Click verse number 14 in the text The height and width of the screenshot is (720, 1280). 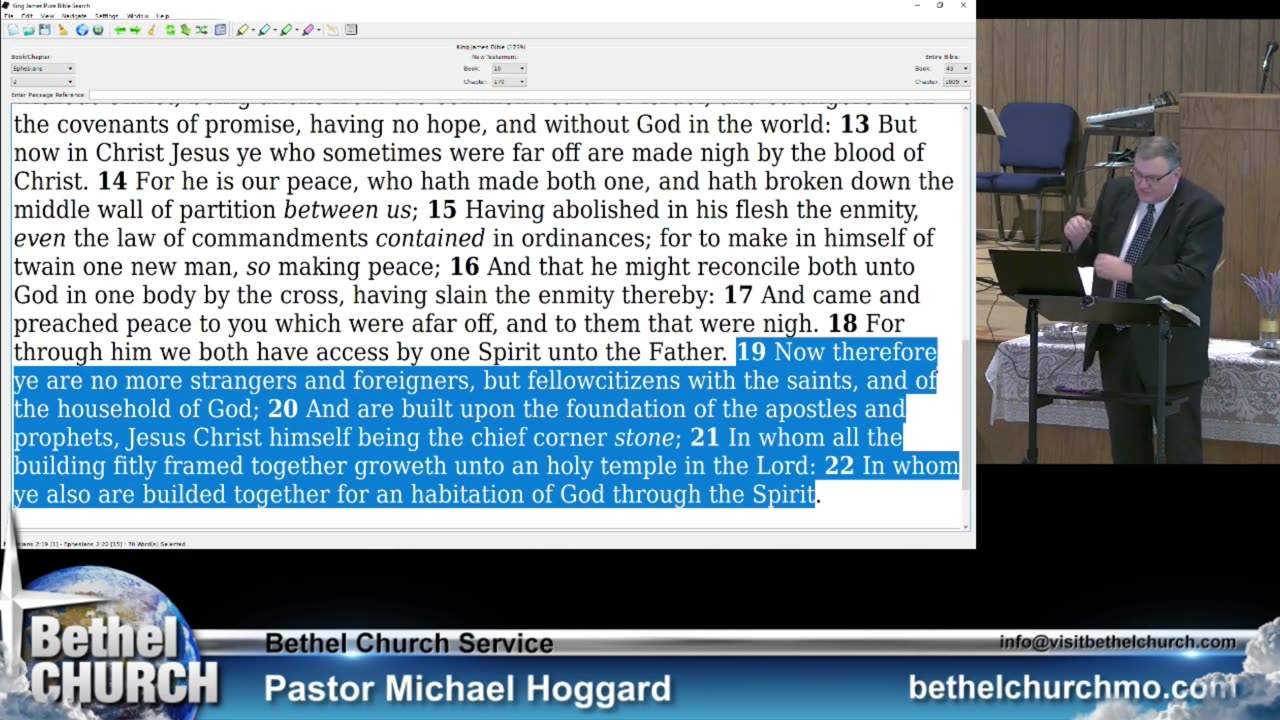click(x=112, y=181)
